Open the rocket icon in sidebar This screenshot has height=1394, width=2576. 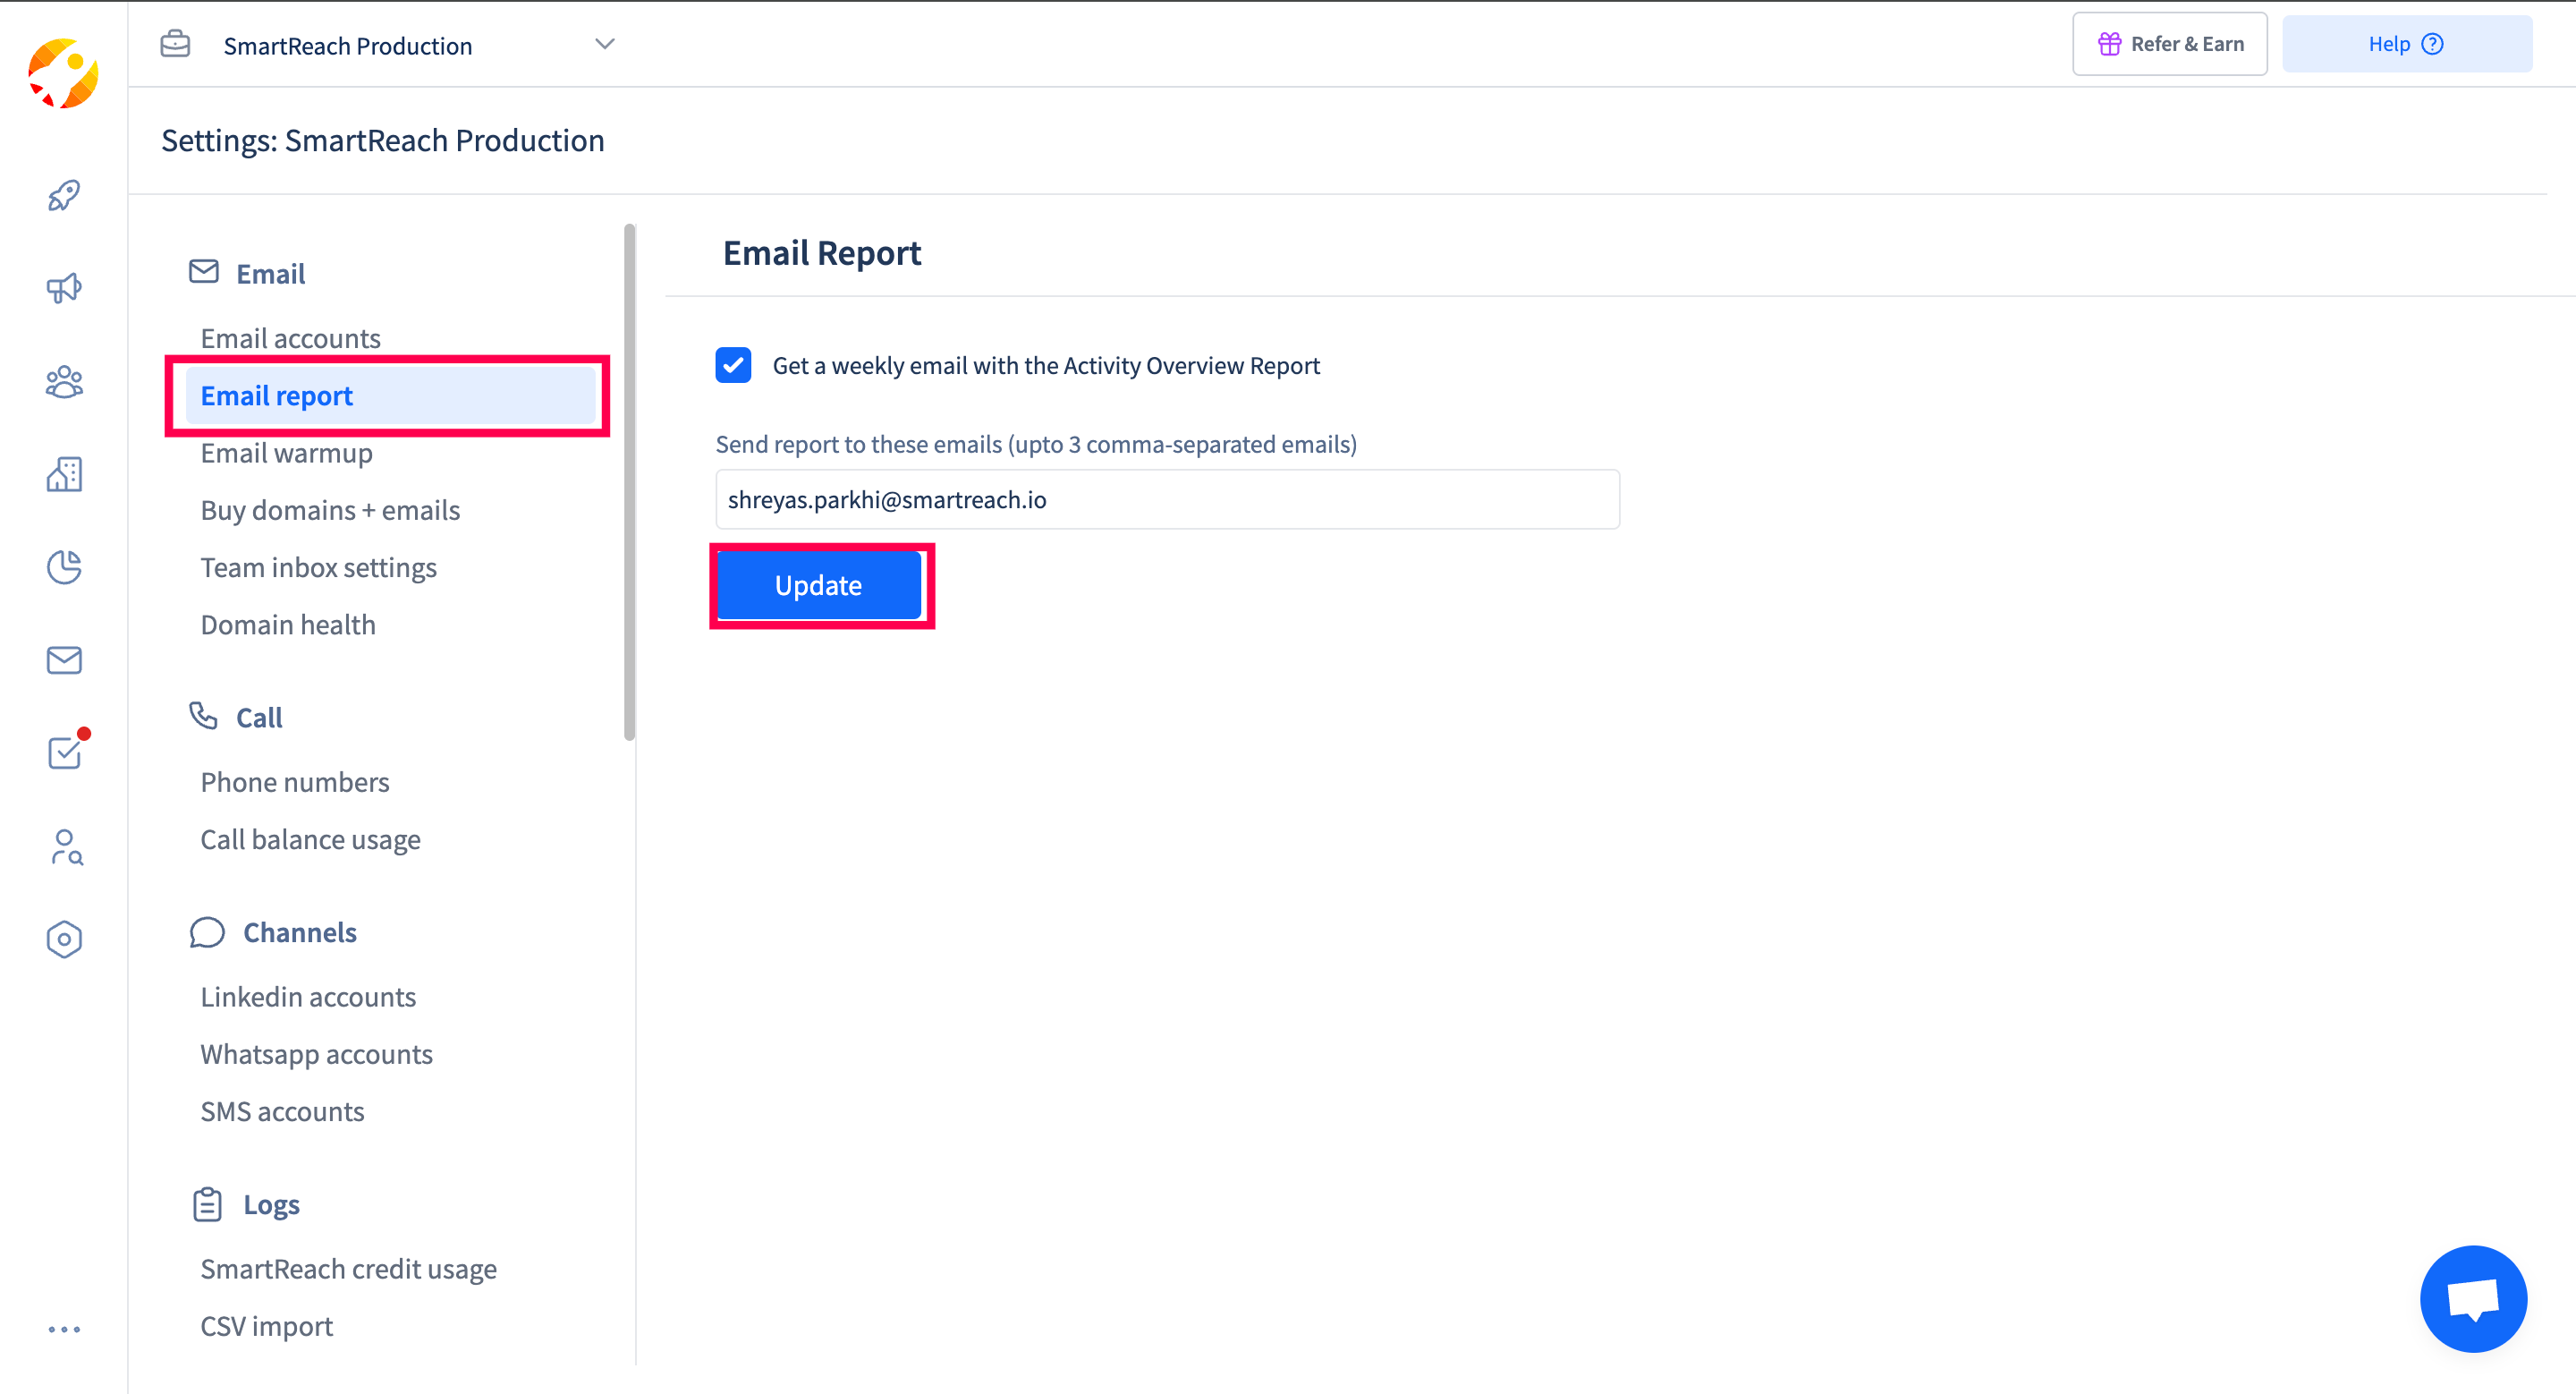pos(64,195)
